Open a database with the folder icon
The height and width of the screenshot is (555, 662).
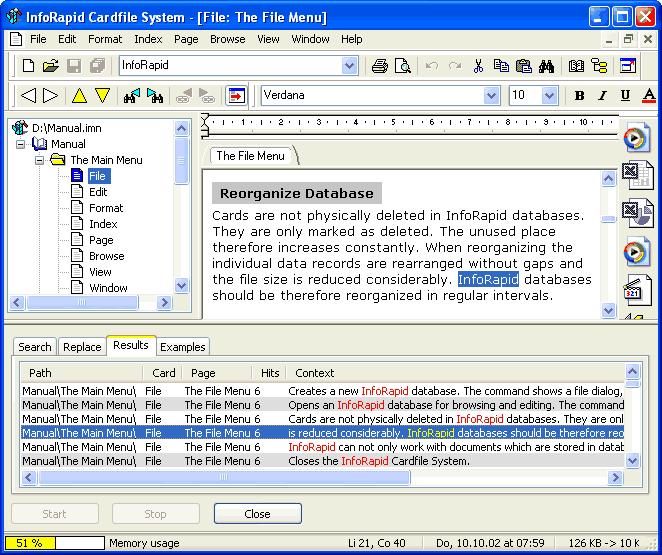[x=51, y=66]
